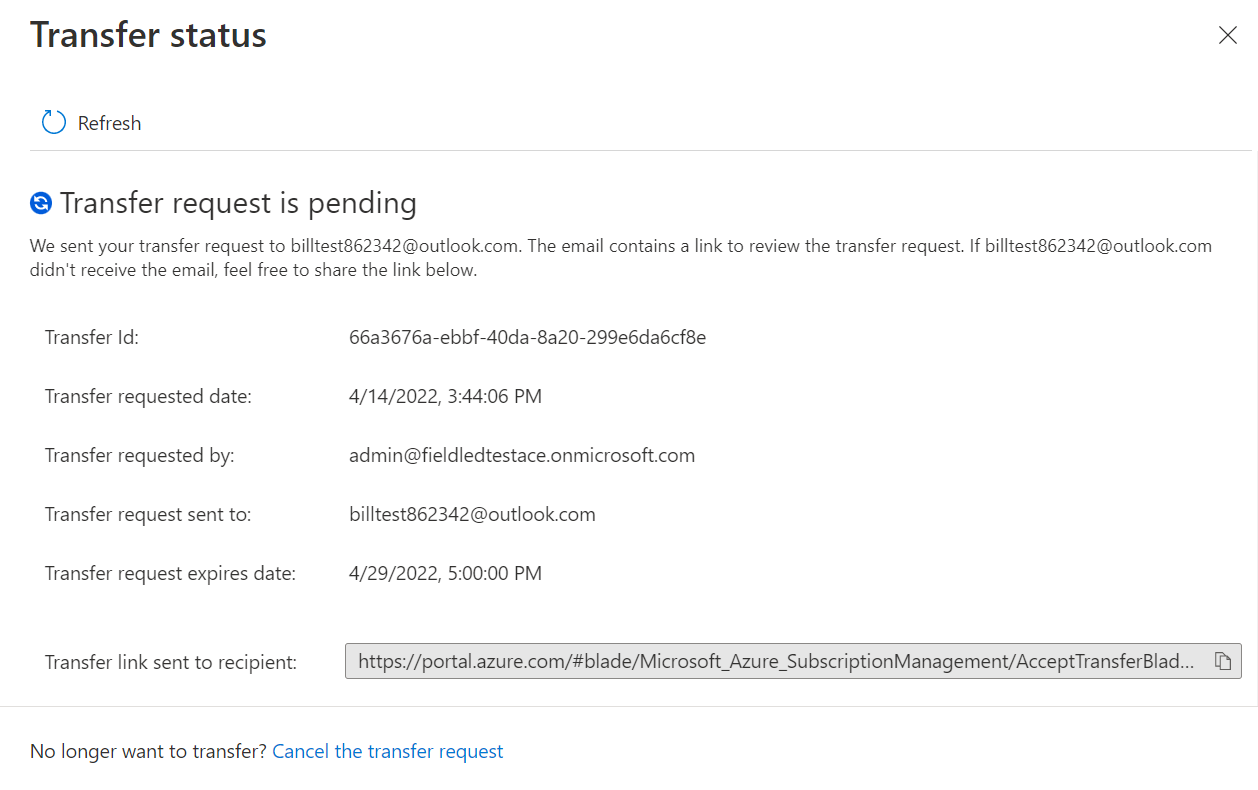
Task: Click the Transfer Id: field label
Action: tap(92, 337)
